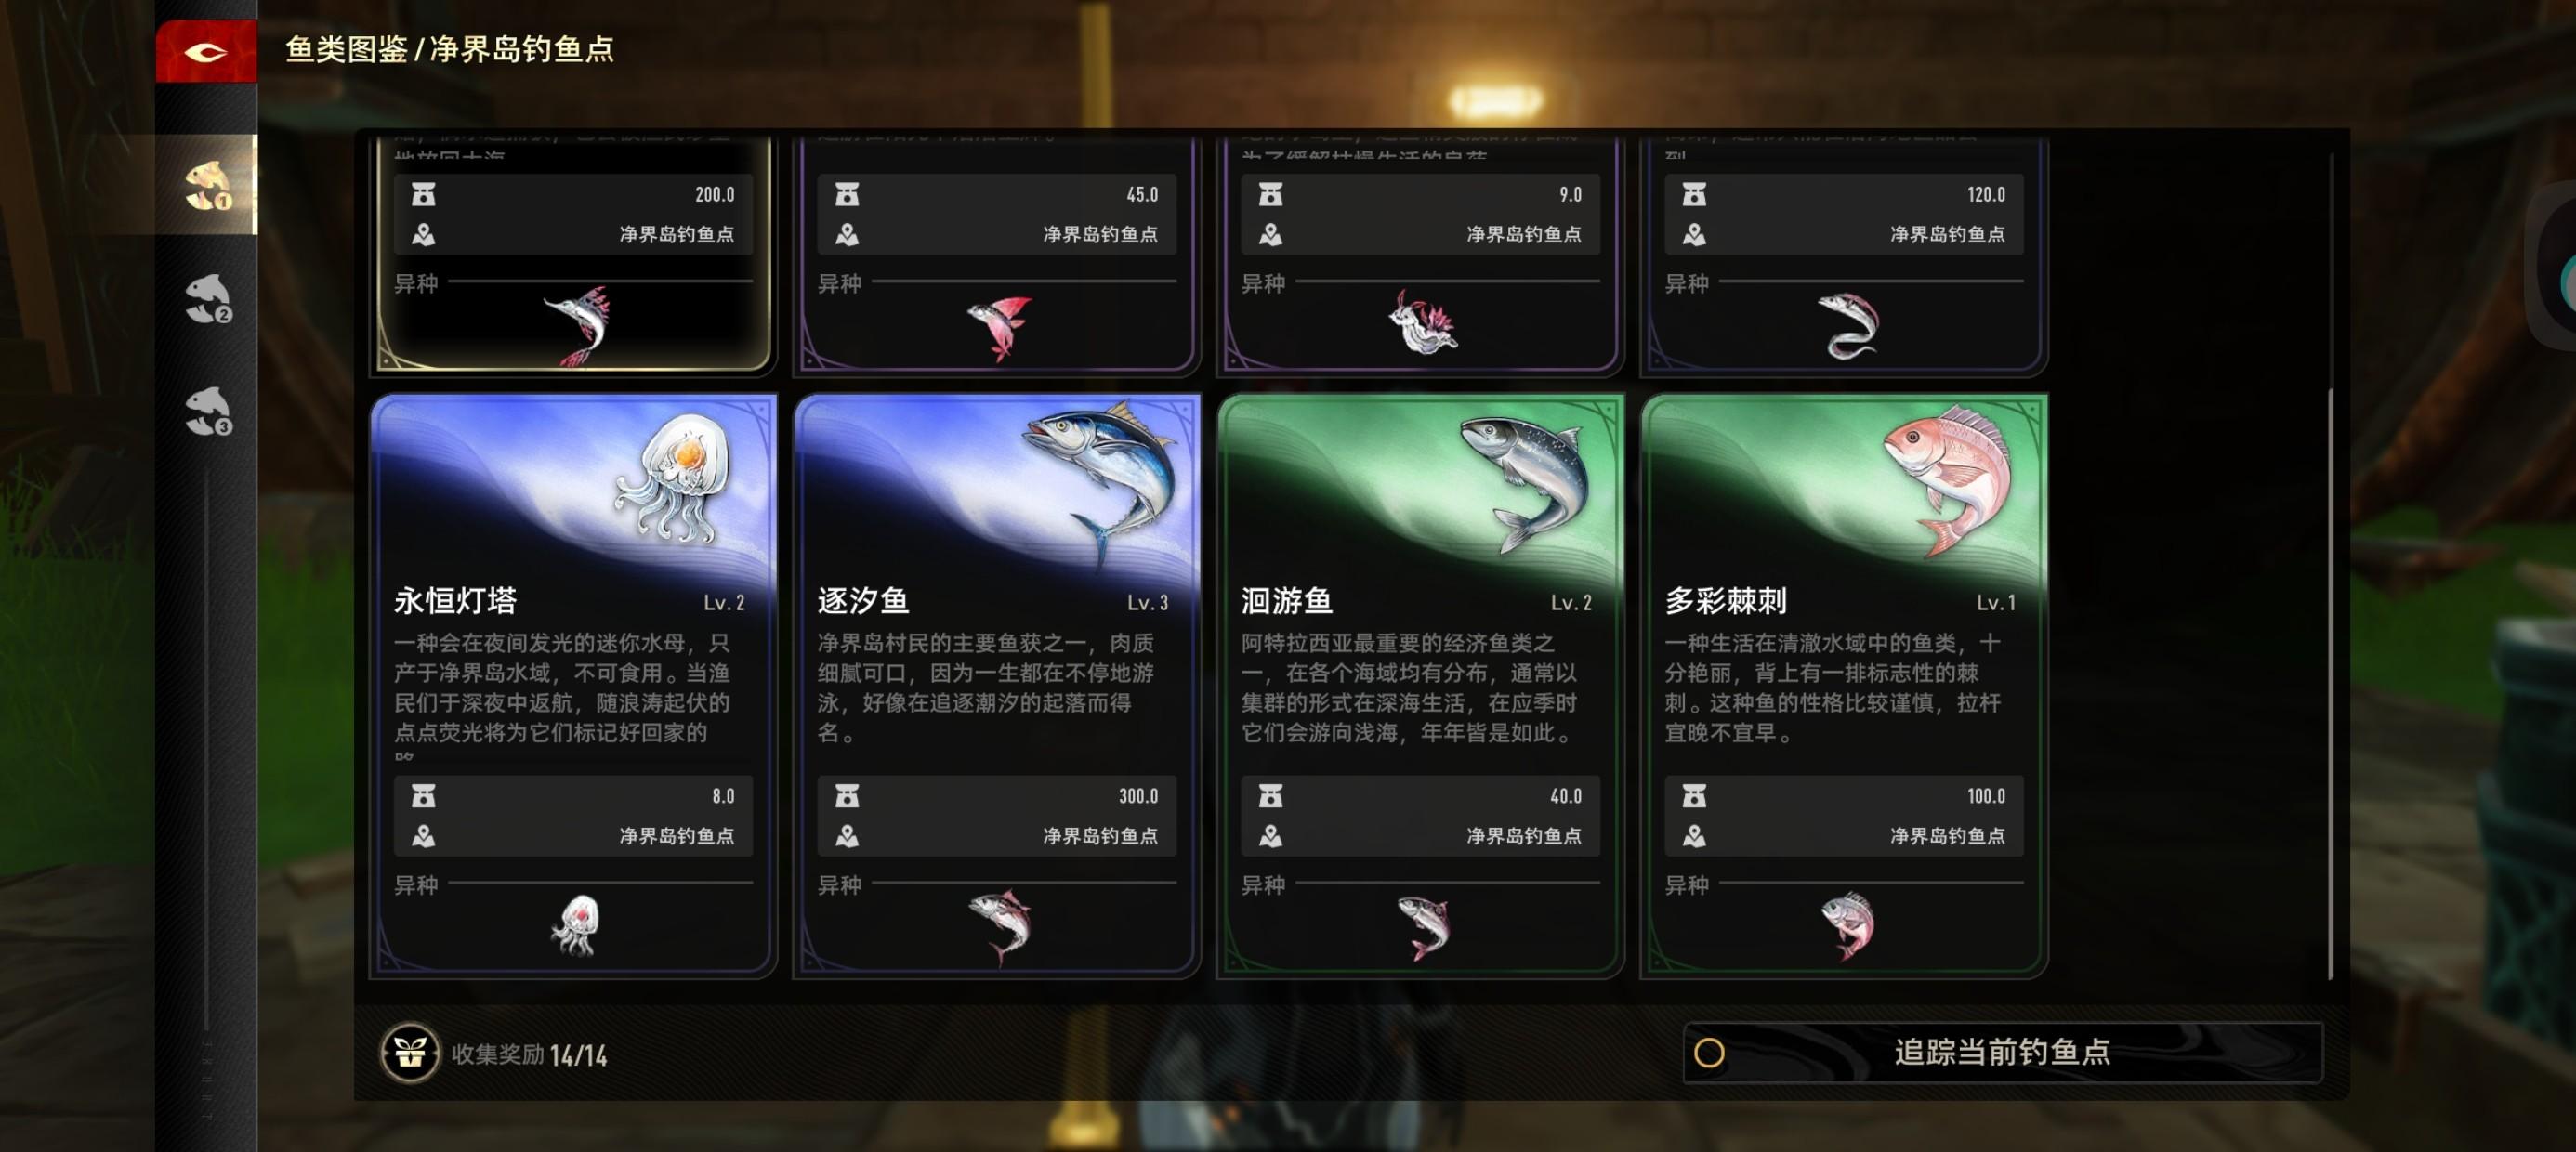Open the 洄游鱼 fish card
The image size is (2576, 1152).
tap(1420, 685)
